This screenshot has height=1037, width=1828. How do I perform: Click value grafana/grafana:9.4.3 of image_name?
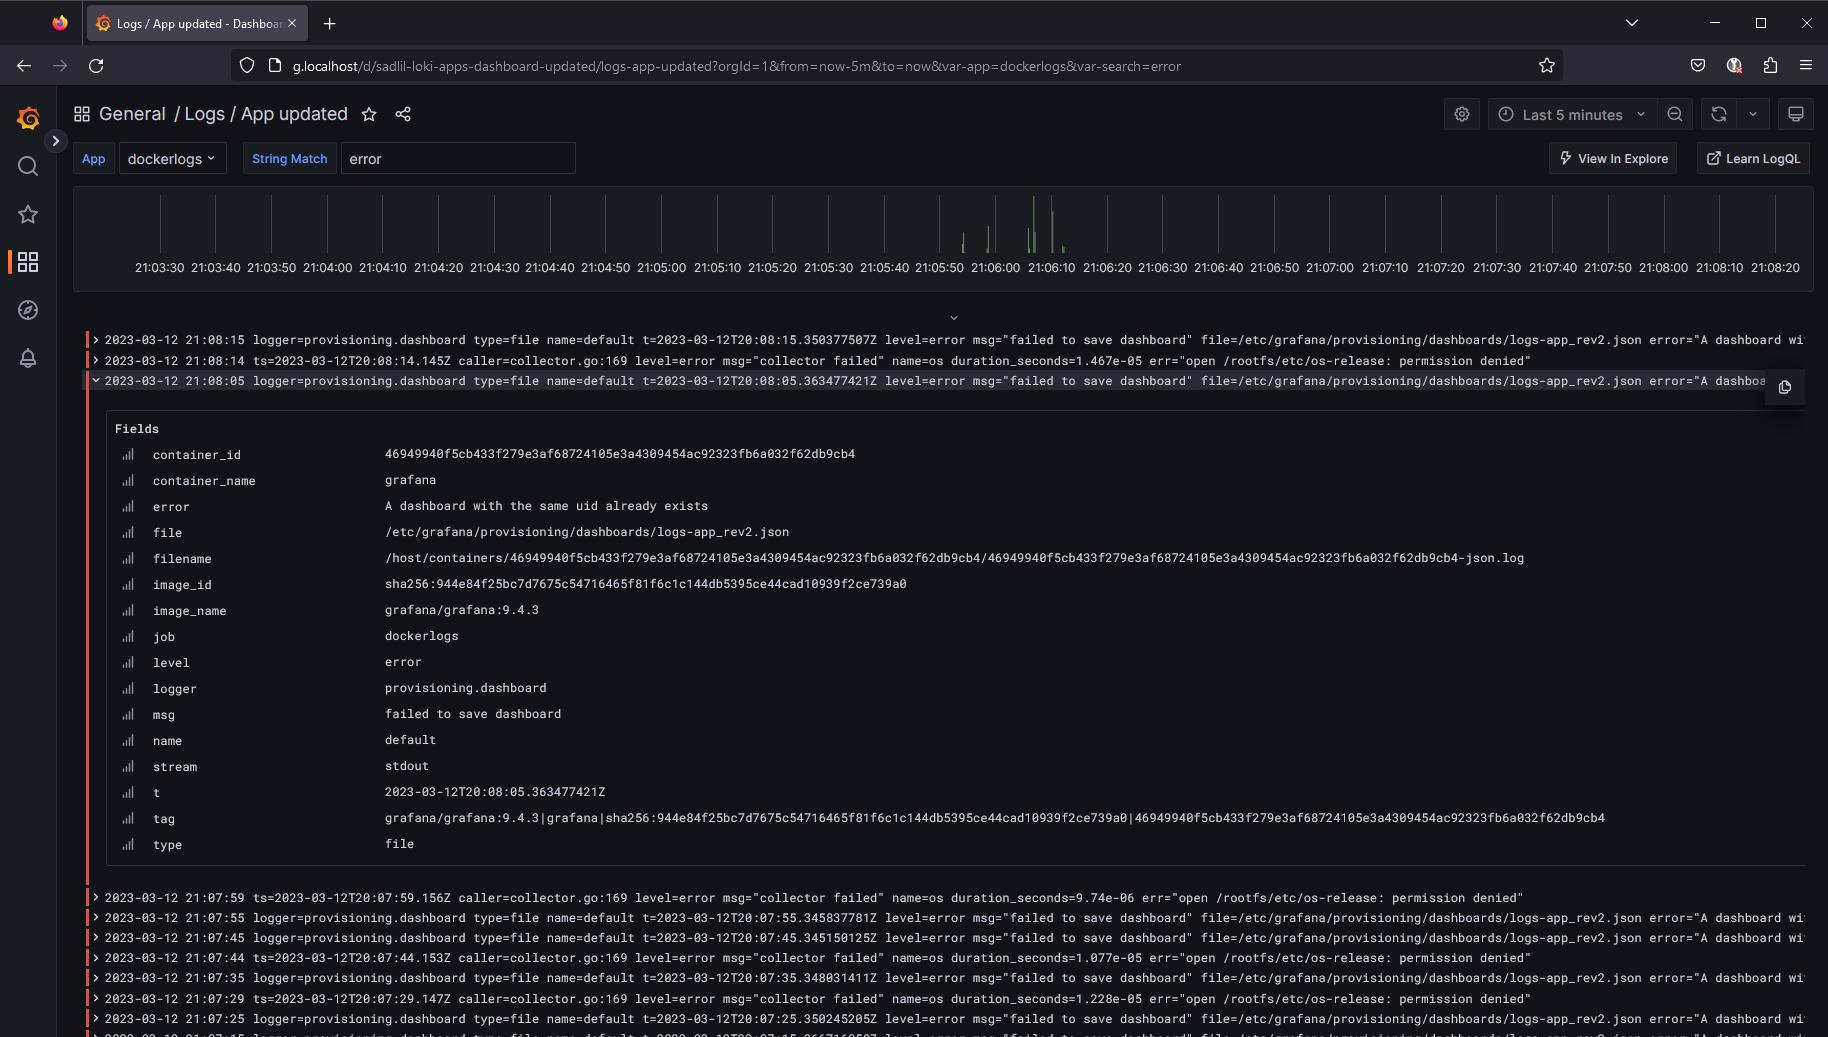tap(461, 610)
